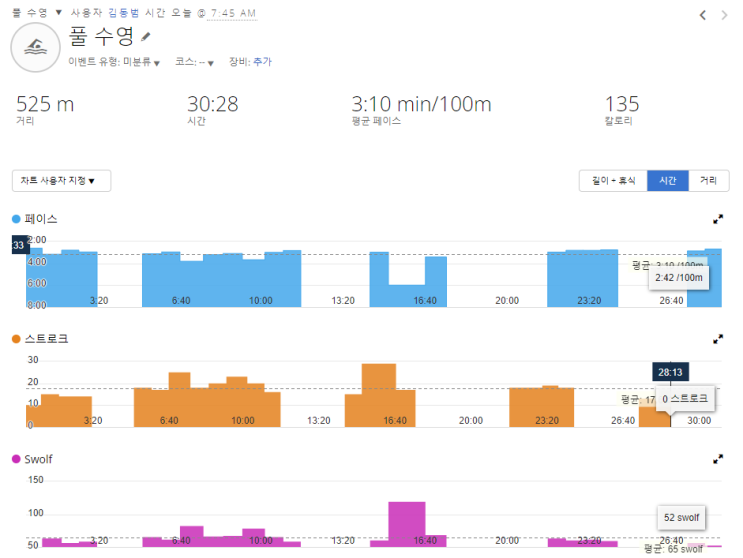Click the 52 swolf tooltip
The height and width of the screenshot is (558, 743).
click(681, 518)
